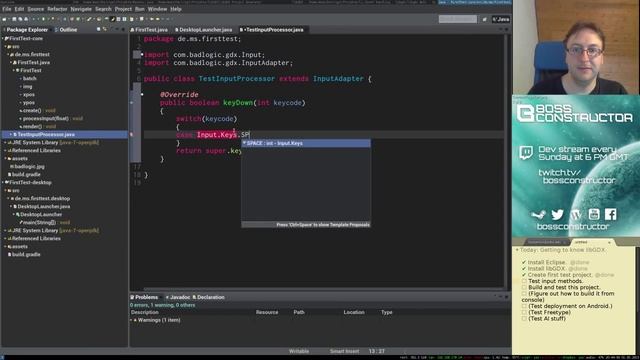The height and width of the screenshot is (360, 640).
Task: Click the YouTube icon on overlay banner
Action: [x=594, y=214]
